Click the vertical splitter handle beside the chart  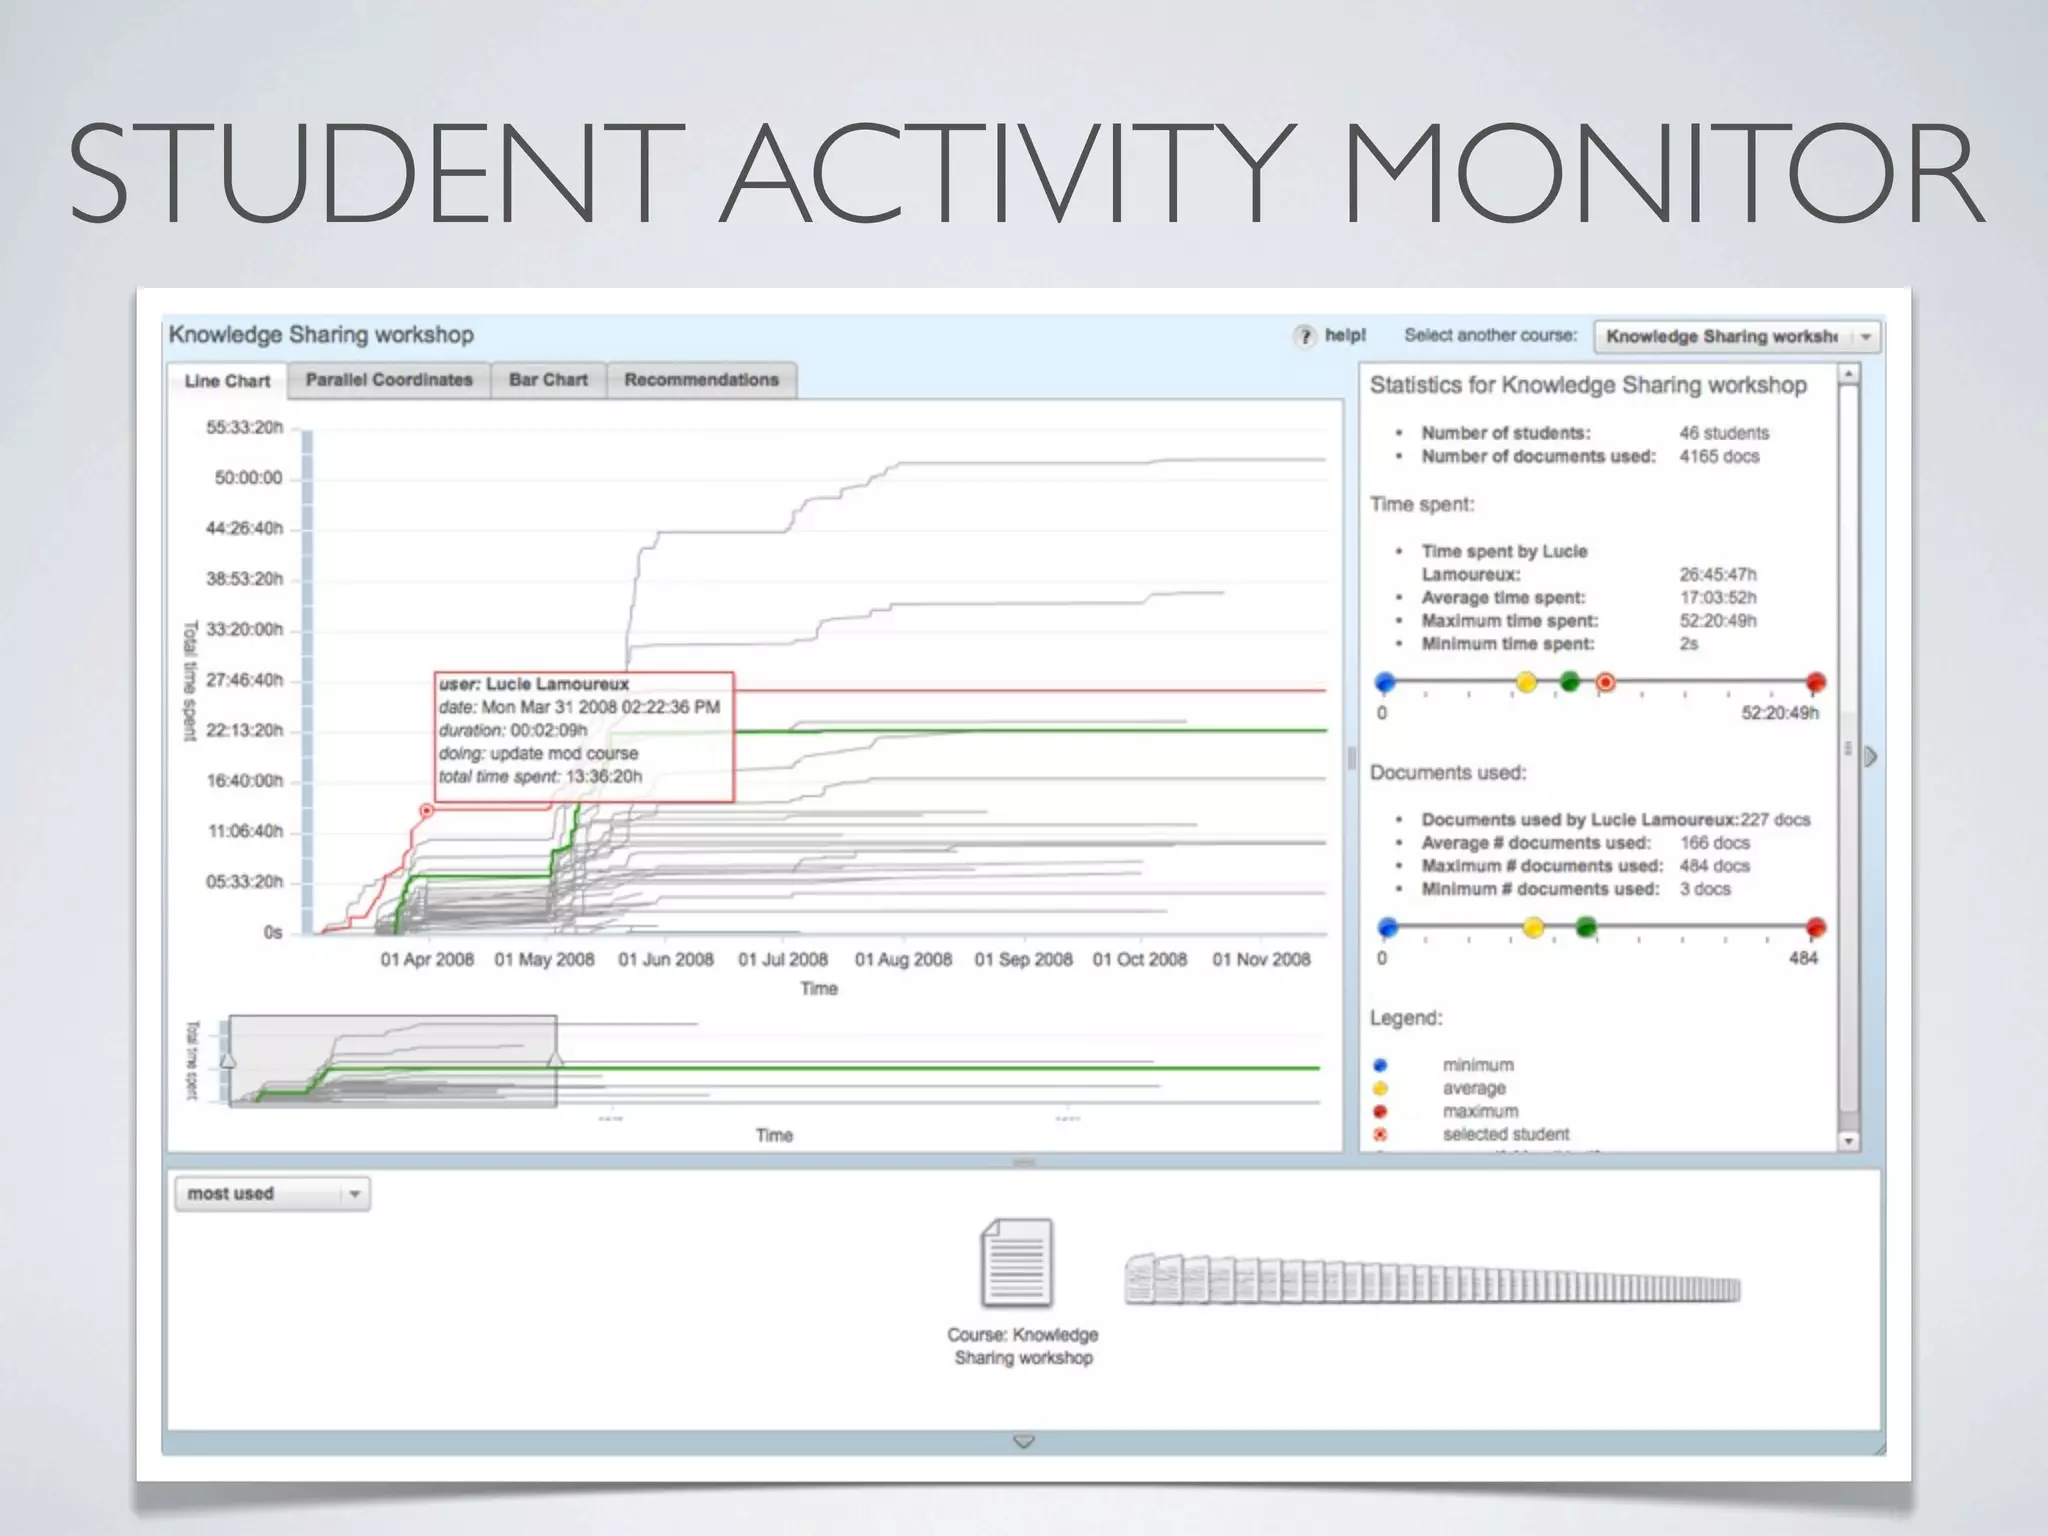click(x=1351, y=758)
